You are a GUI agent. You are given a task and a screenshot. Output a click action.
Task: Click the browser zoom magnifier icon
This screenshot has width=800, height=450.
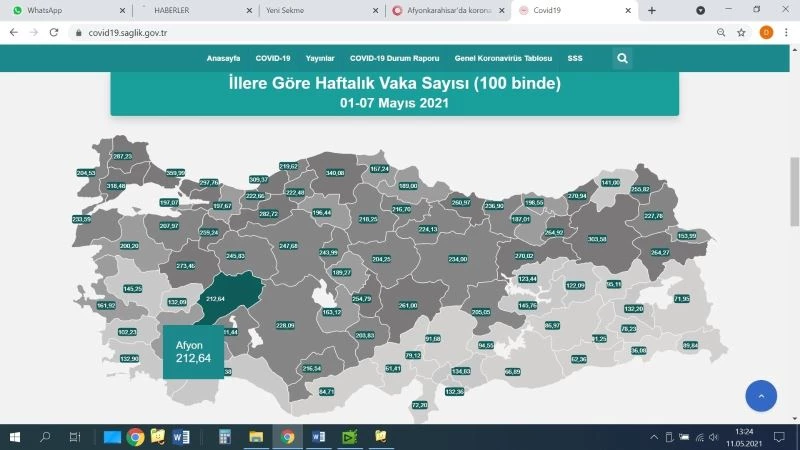tap(721, 32)
